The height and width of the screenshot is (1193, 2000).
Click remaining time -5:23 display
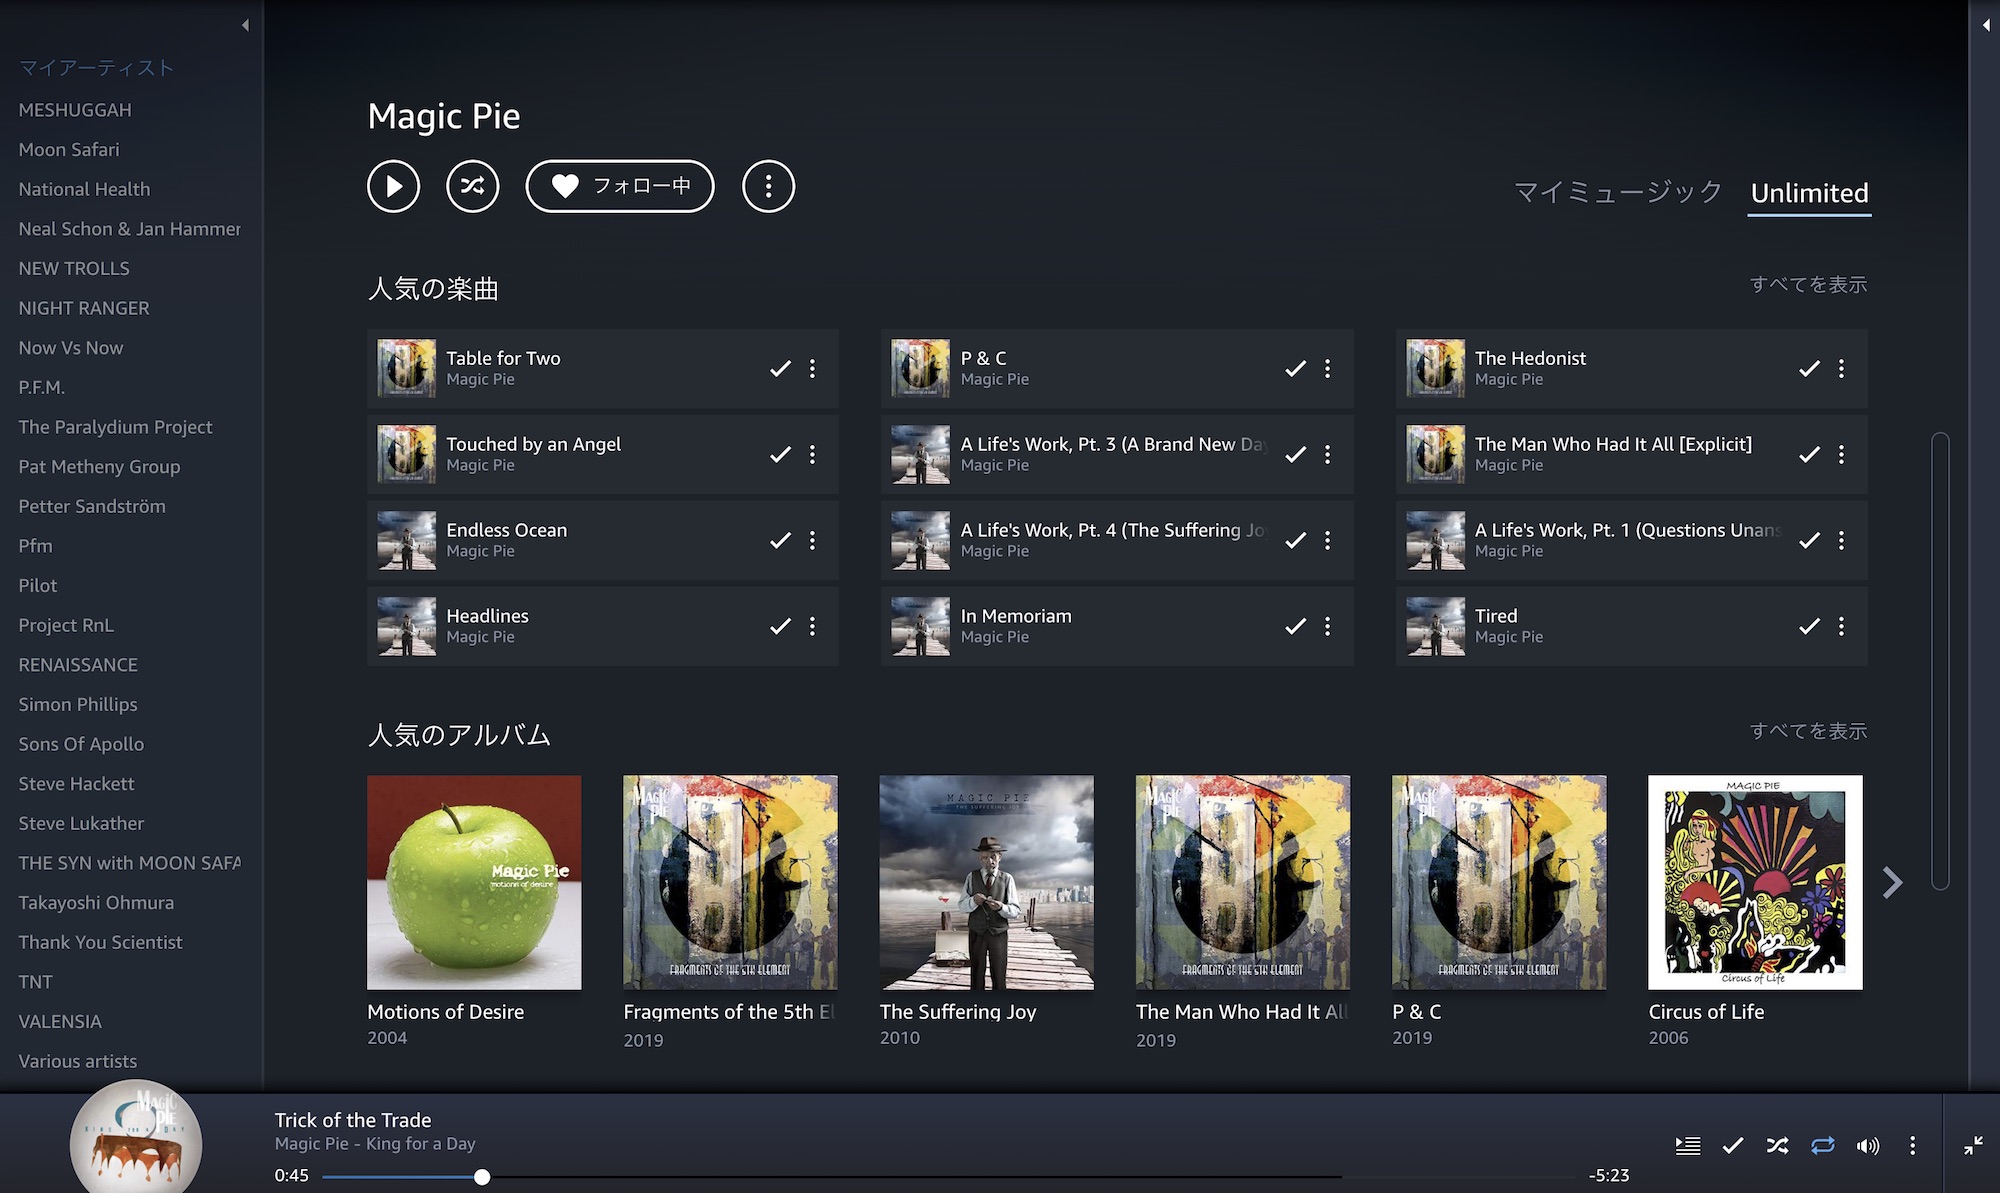click(1609, 1176)
